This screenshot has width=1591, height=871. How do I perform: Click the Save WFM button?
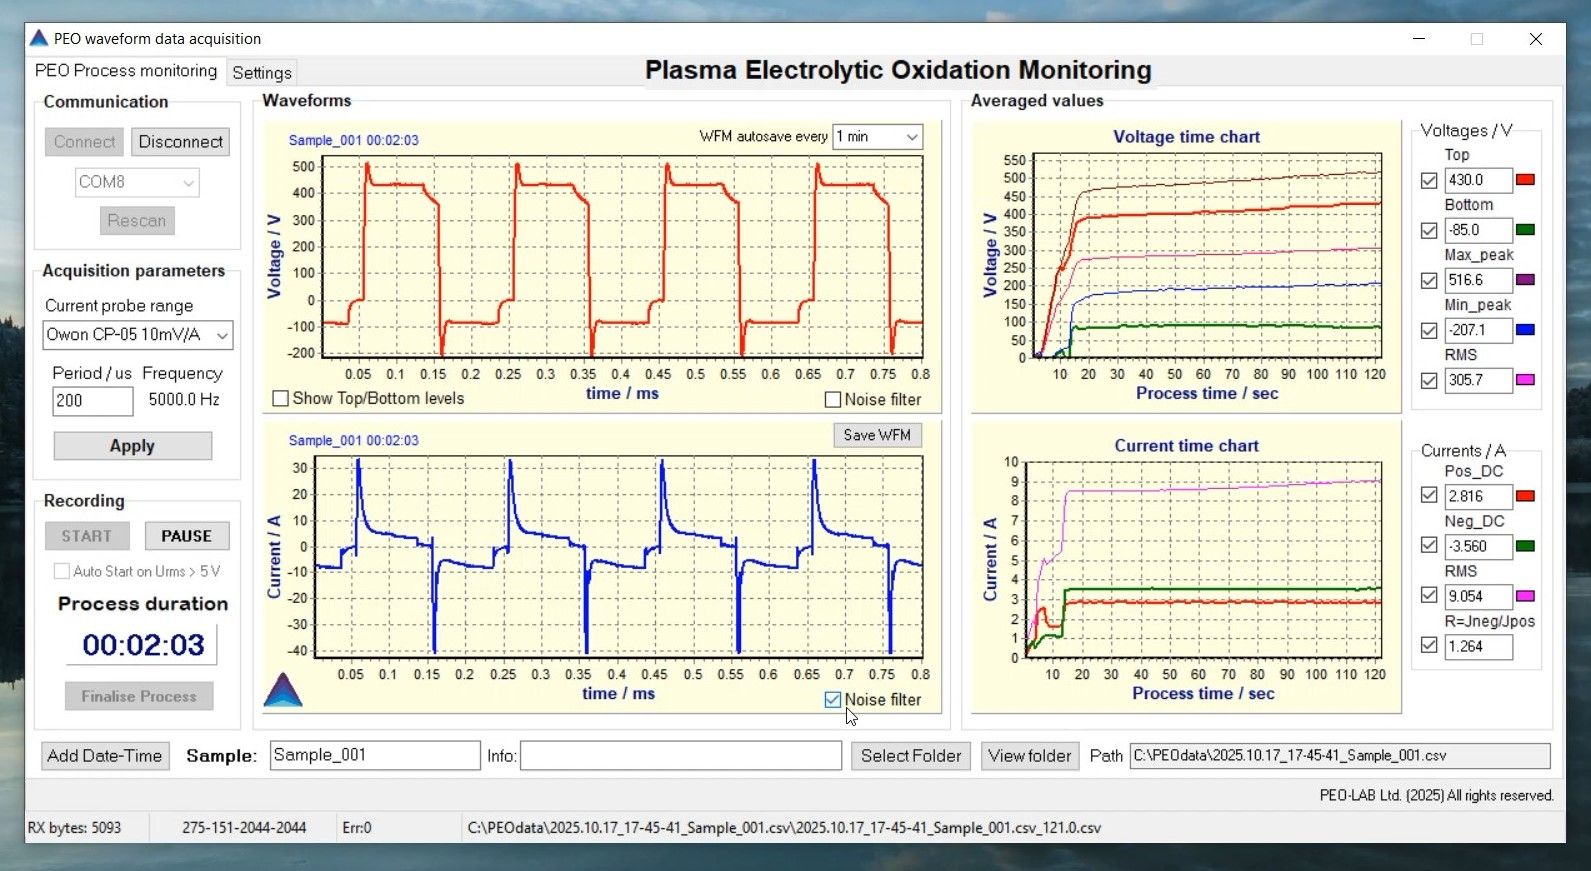tap(877, 435)
